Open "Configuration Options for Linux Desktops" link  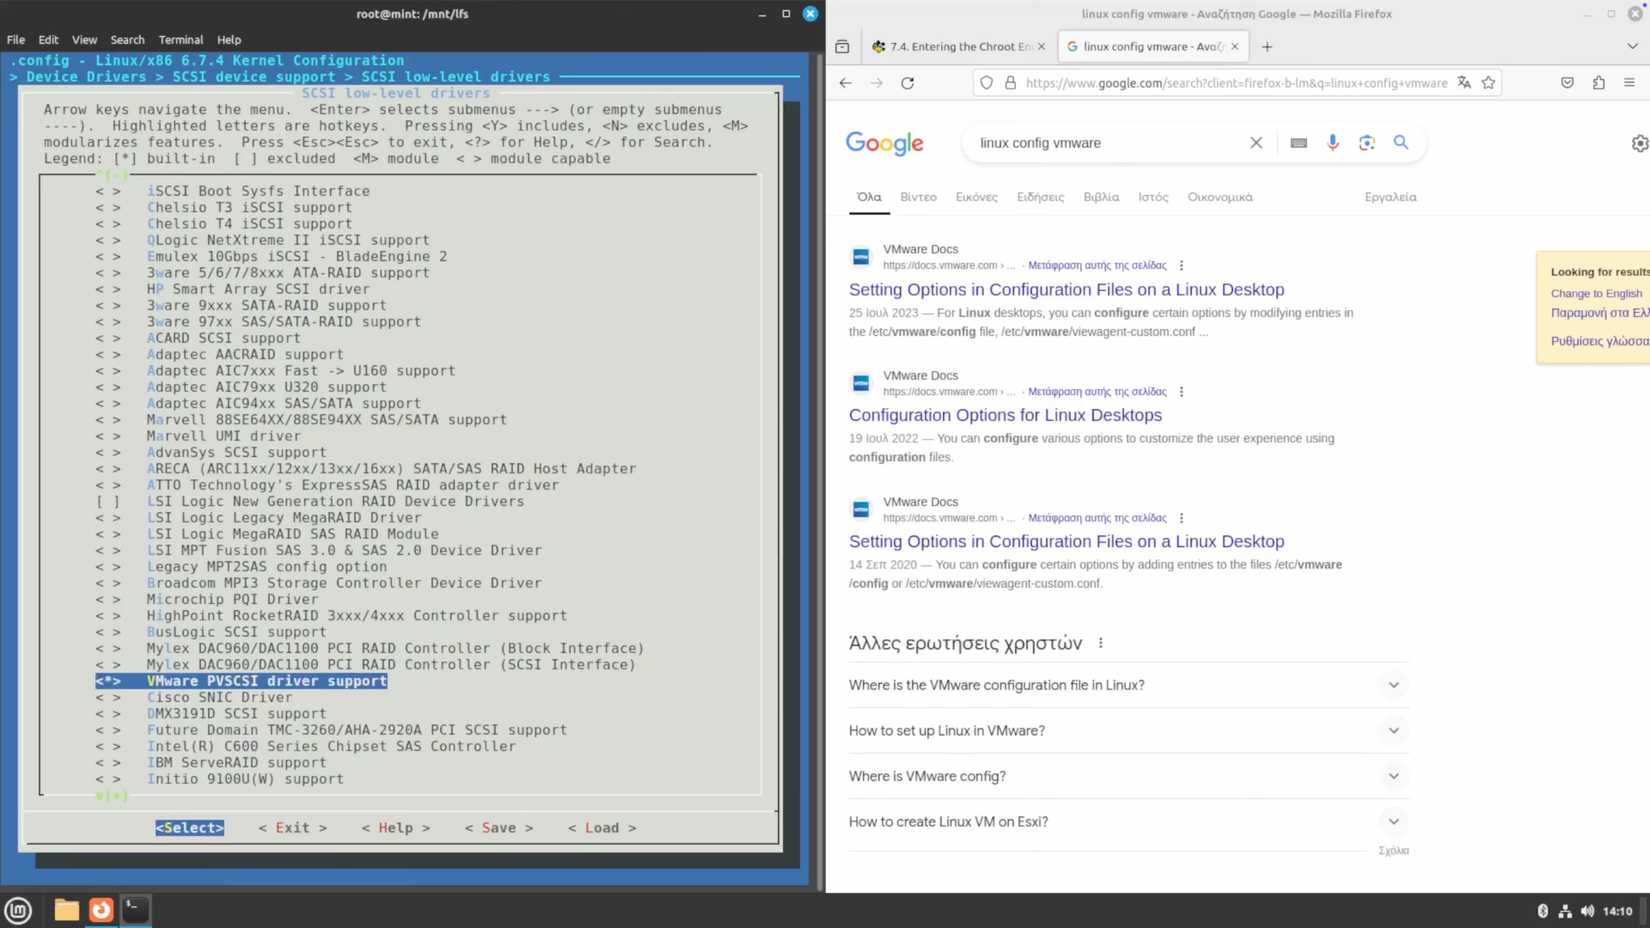pos(1004,414)
